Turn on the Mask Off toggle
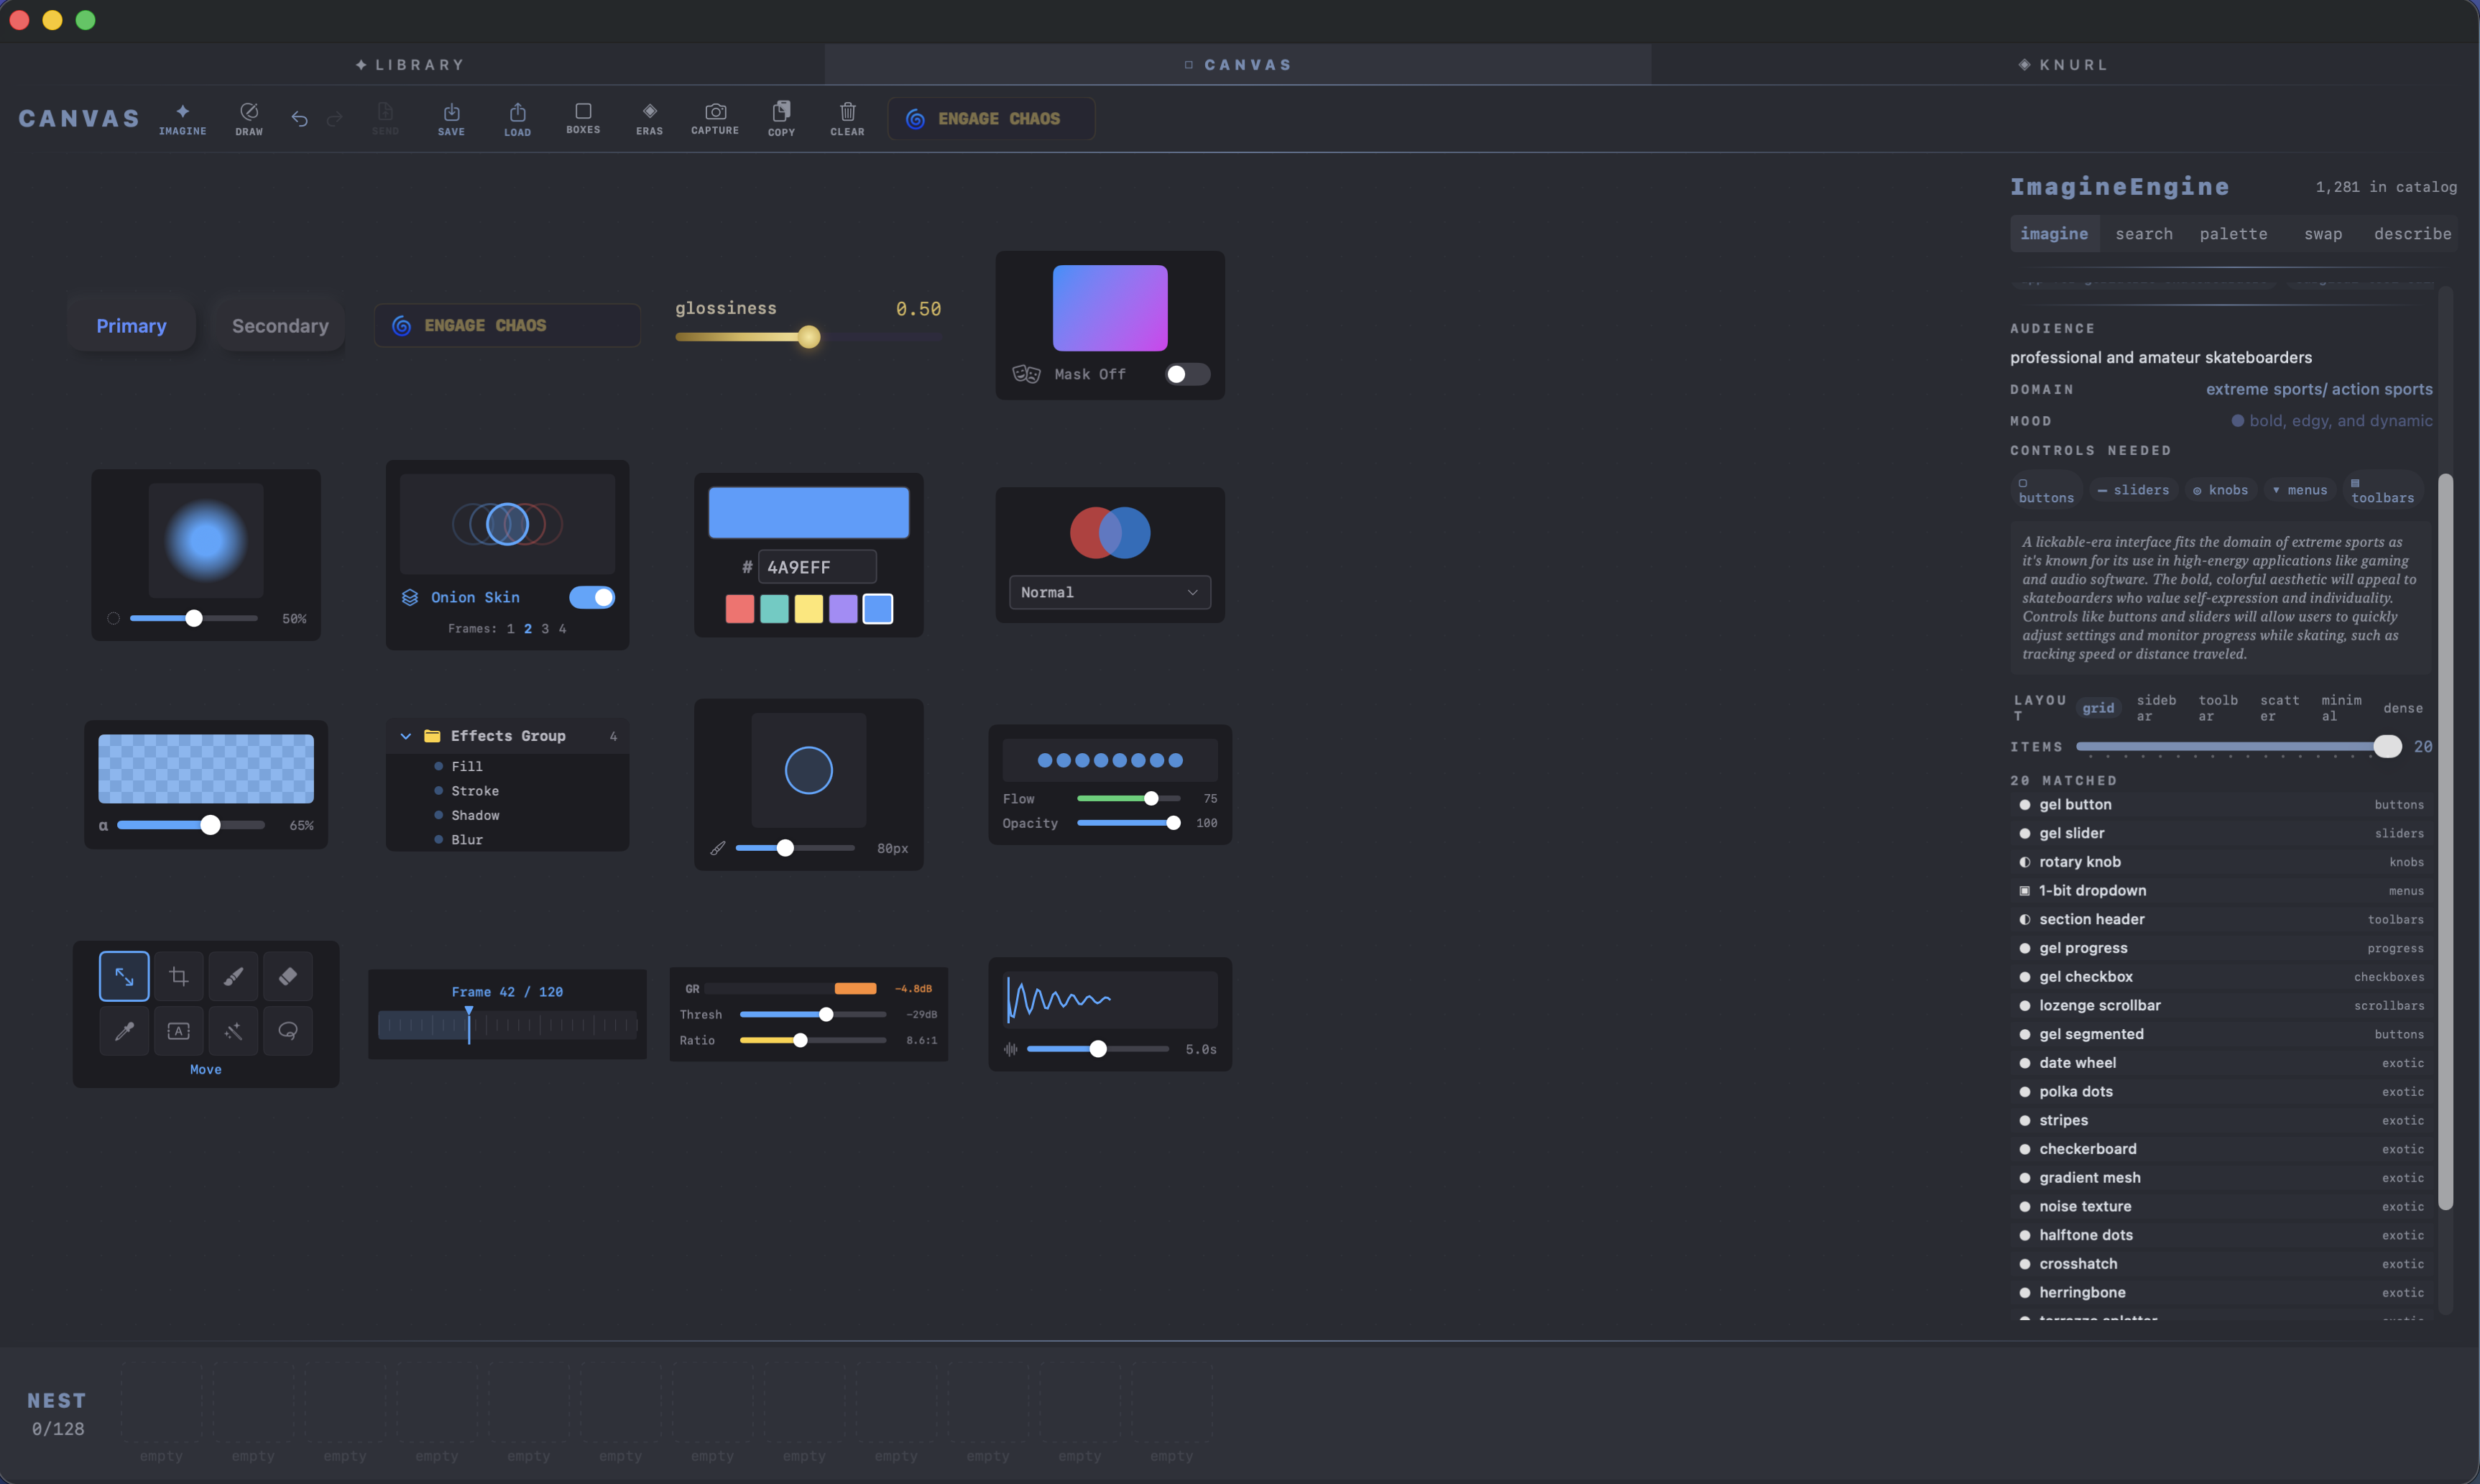The height and width of the screenshot is (1484, 2480). [x=1186, y=374]
